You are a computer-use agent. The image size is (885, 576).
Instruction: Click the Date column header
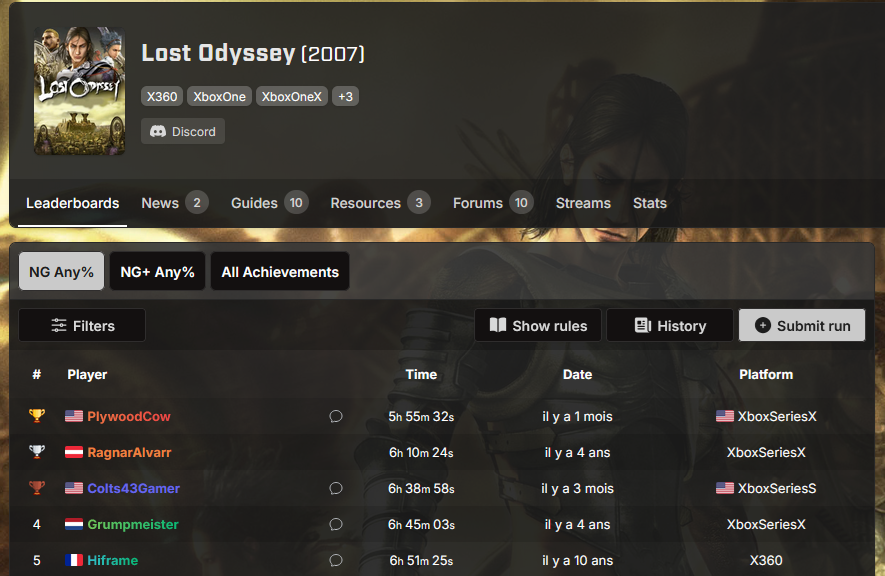pyautogui.click(x=577, y=375)
